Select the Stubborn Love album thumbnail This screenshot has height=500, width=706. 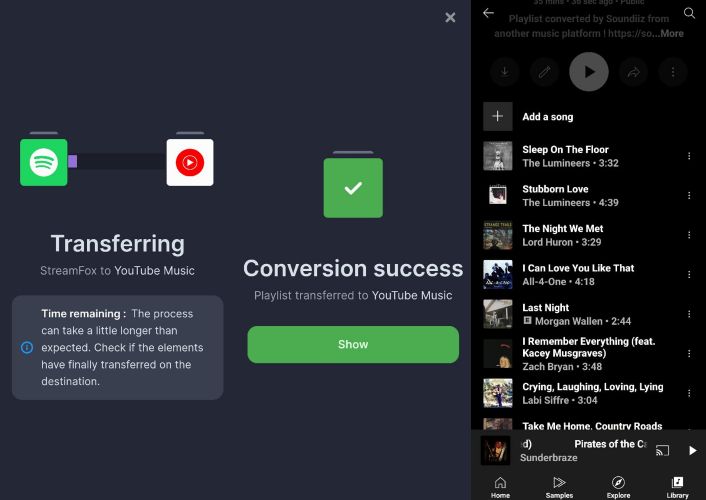coord(498,195)
